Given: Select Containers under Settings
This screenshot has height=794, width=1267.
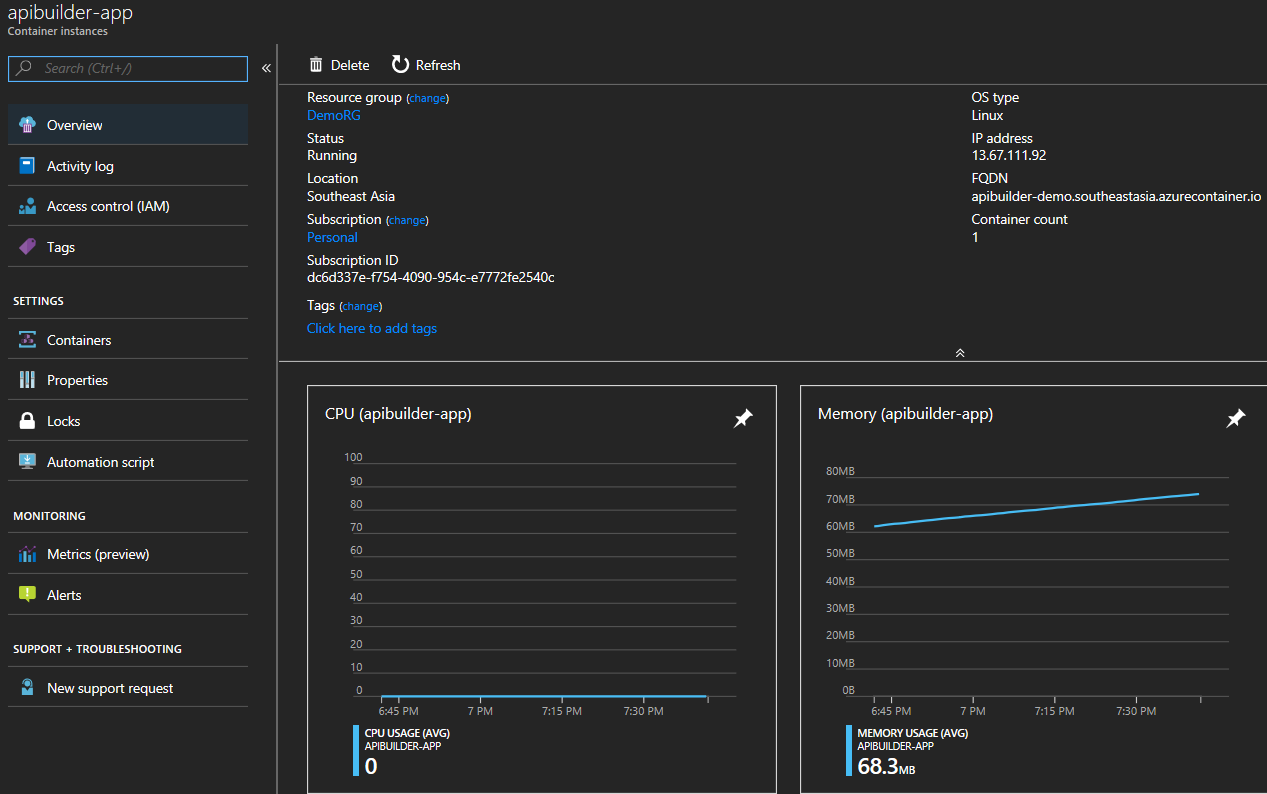Looking at the screenshot, I should coord(128,340).
